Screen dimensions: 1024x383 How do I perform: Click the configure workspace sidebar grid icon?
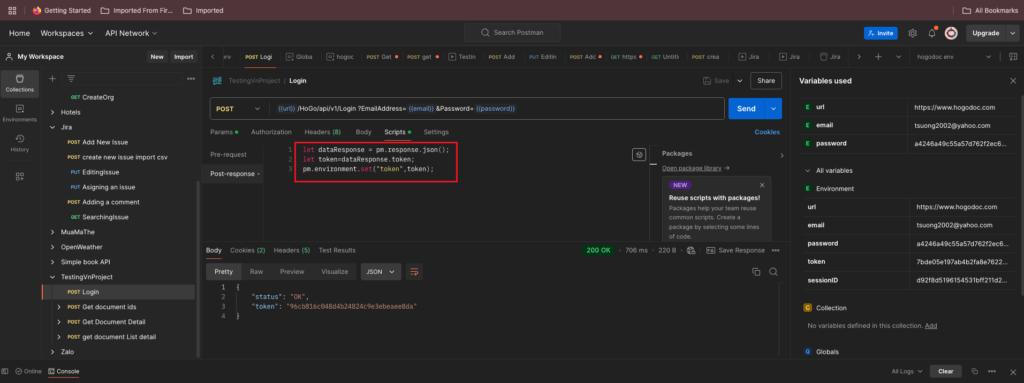(x=20, y=176)
